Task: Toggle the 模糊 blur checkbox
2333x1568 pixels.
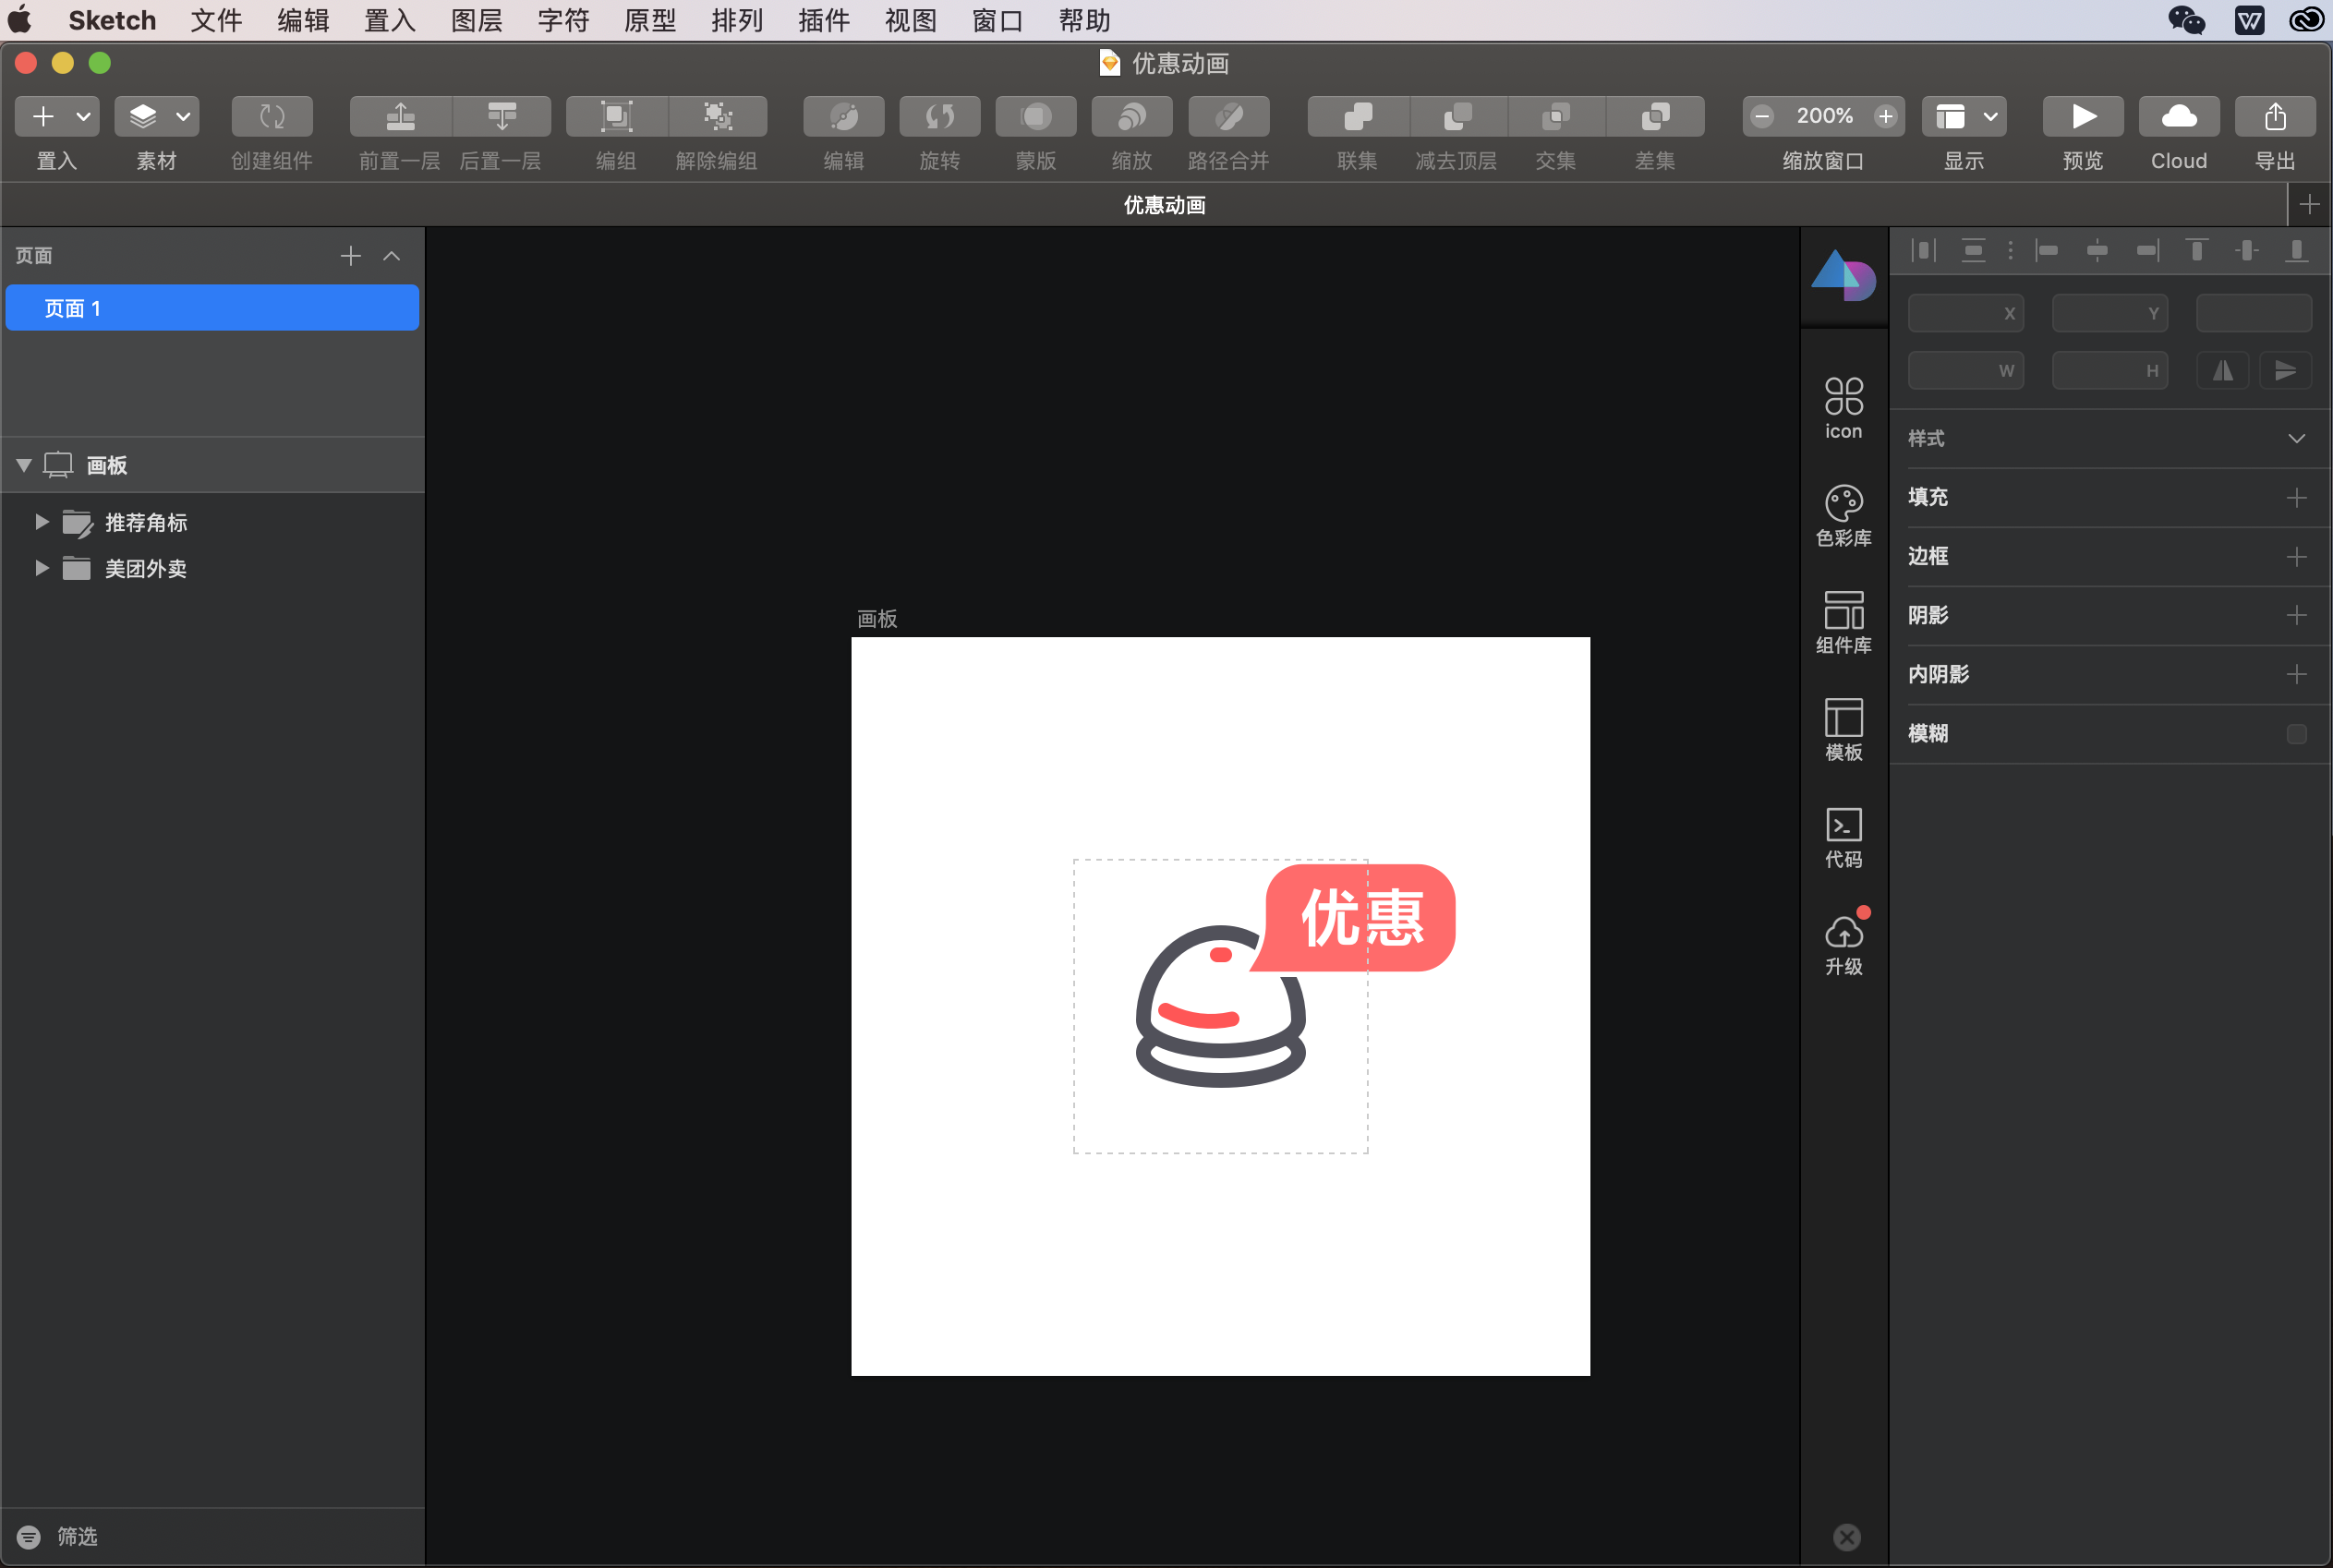Action: (2296, 734)
